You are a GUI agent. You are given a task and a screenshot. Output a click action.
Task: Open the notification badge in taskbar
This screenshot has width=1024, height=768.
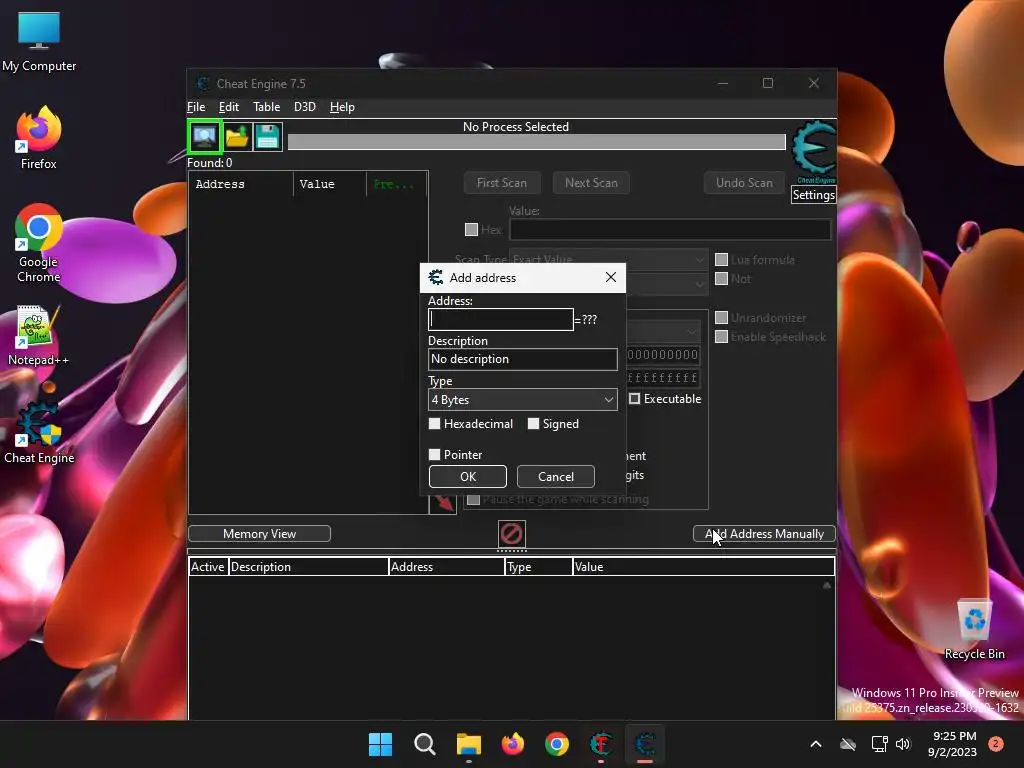click(996, 744)
